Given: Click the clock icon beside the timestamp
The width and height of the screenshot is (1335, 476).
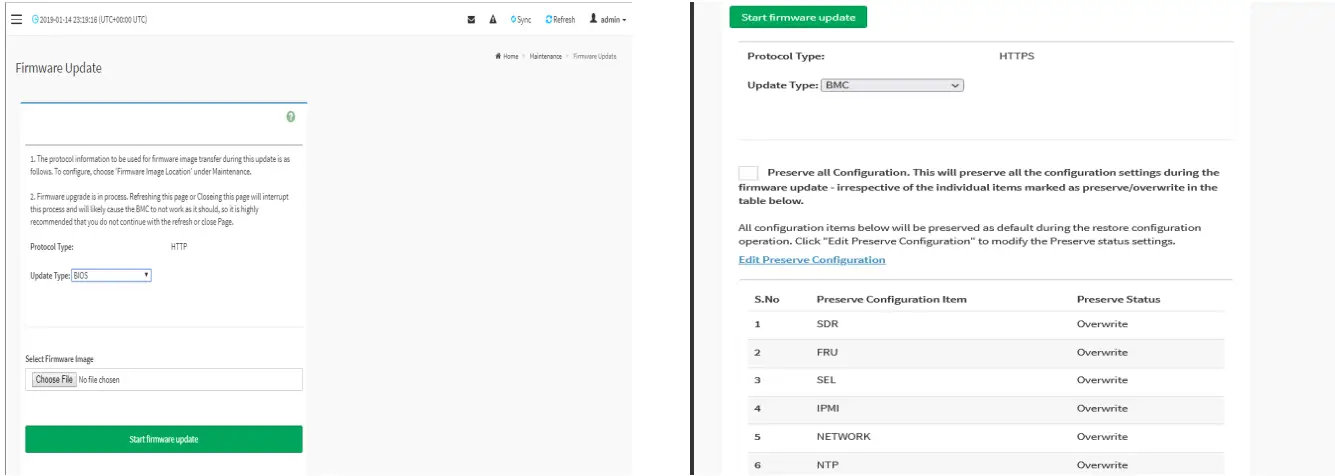Looking at the screenshot, I should [36, 20].
